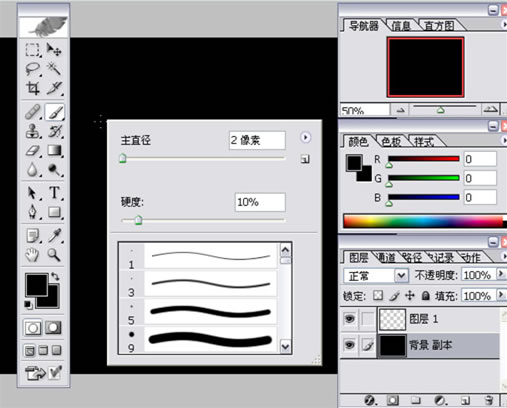The width and height of the screenshot is (507, 408).
Task: Select the Move tool
Action: (x=54, y=50)
